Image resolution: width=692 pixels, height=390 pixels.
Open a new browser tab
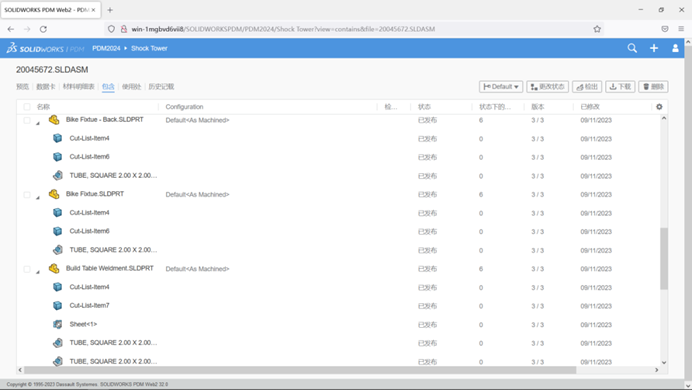pos(110,10)
